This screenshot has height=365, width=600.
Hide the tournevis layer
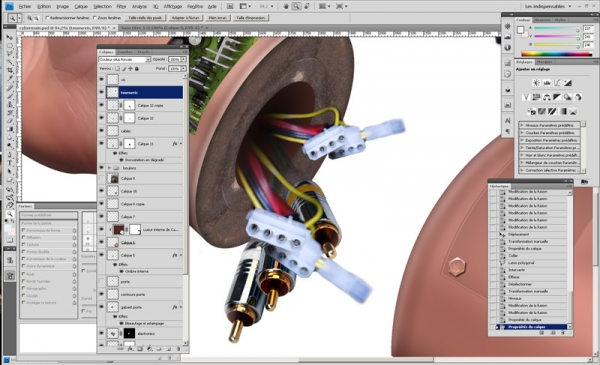[x=101, y=92]
